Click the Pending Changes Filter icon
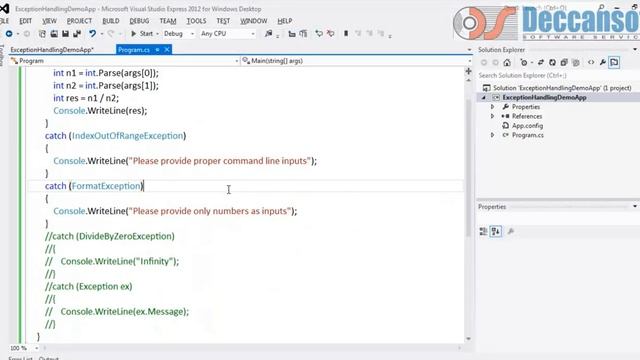 [x=524, y=62]
